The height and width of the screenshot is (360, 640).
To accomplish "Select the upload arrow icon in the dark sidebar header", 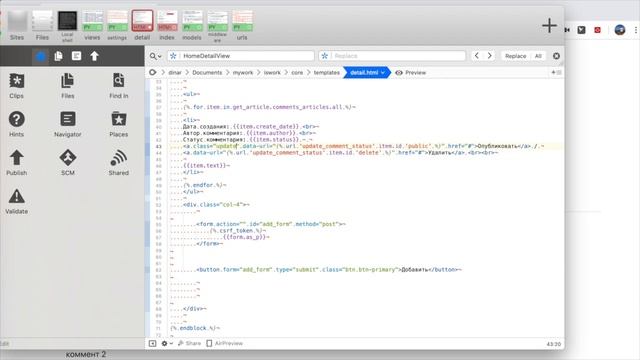I will coord(94,56).
